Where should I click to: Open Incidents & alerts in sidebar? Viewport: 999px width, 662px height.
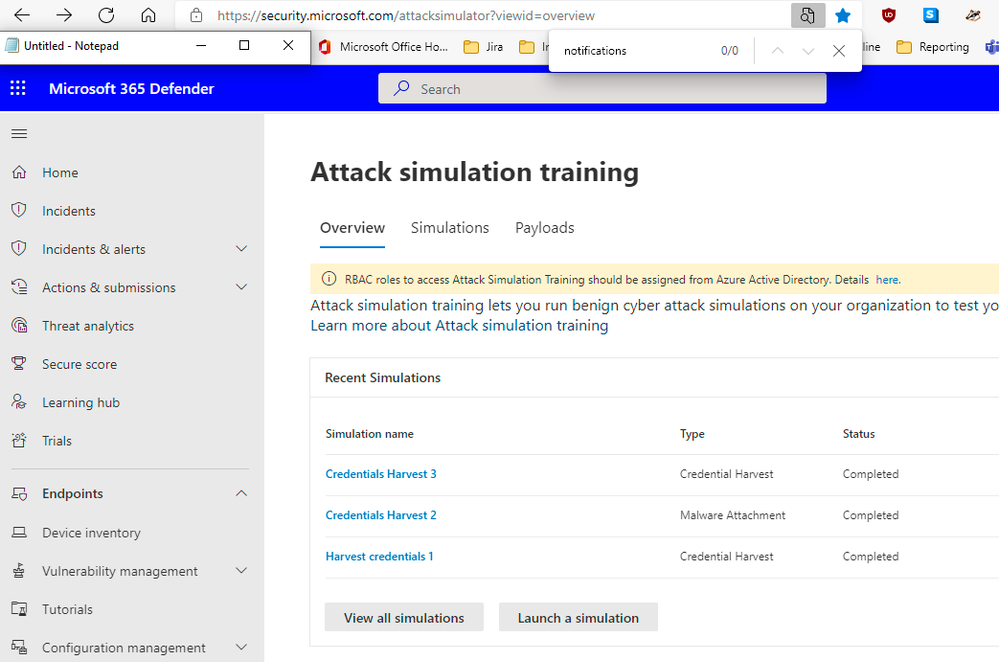coord(94,249)
